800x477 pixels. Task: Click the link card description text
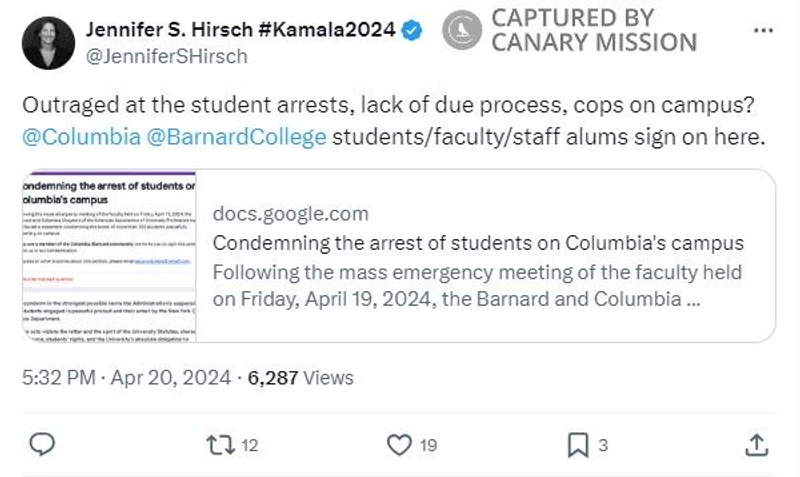point(480,285)
